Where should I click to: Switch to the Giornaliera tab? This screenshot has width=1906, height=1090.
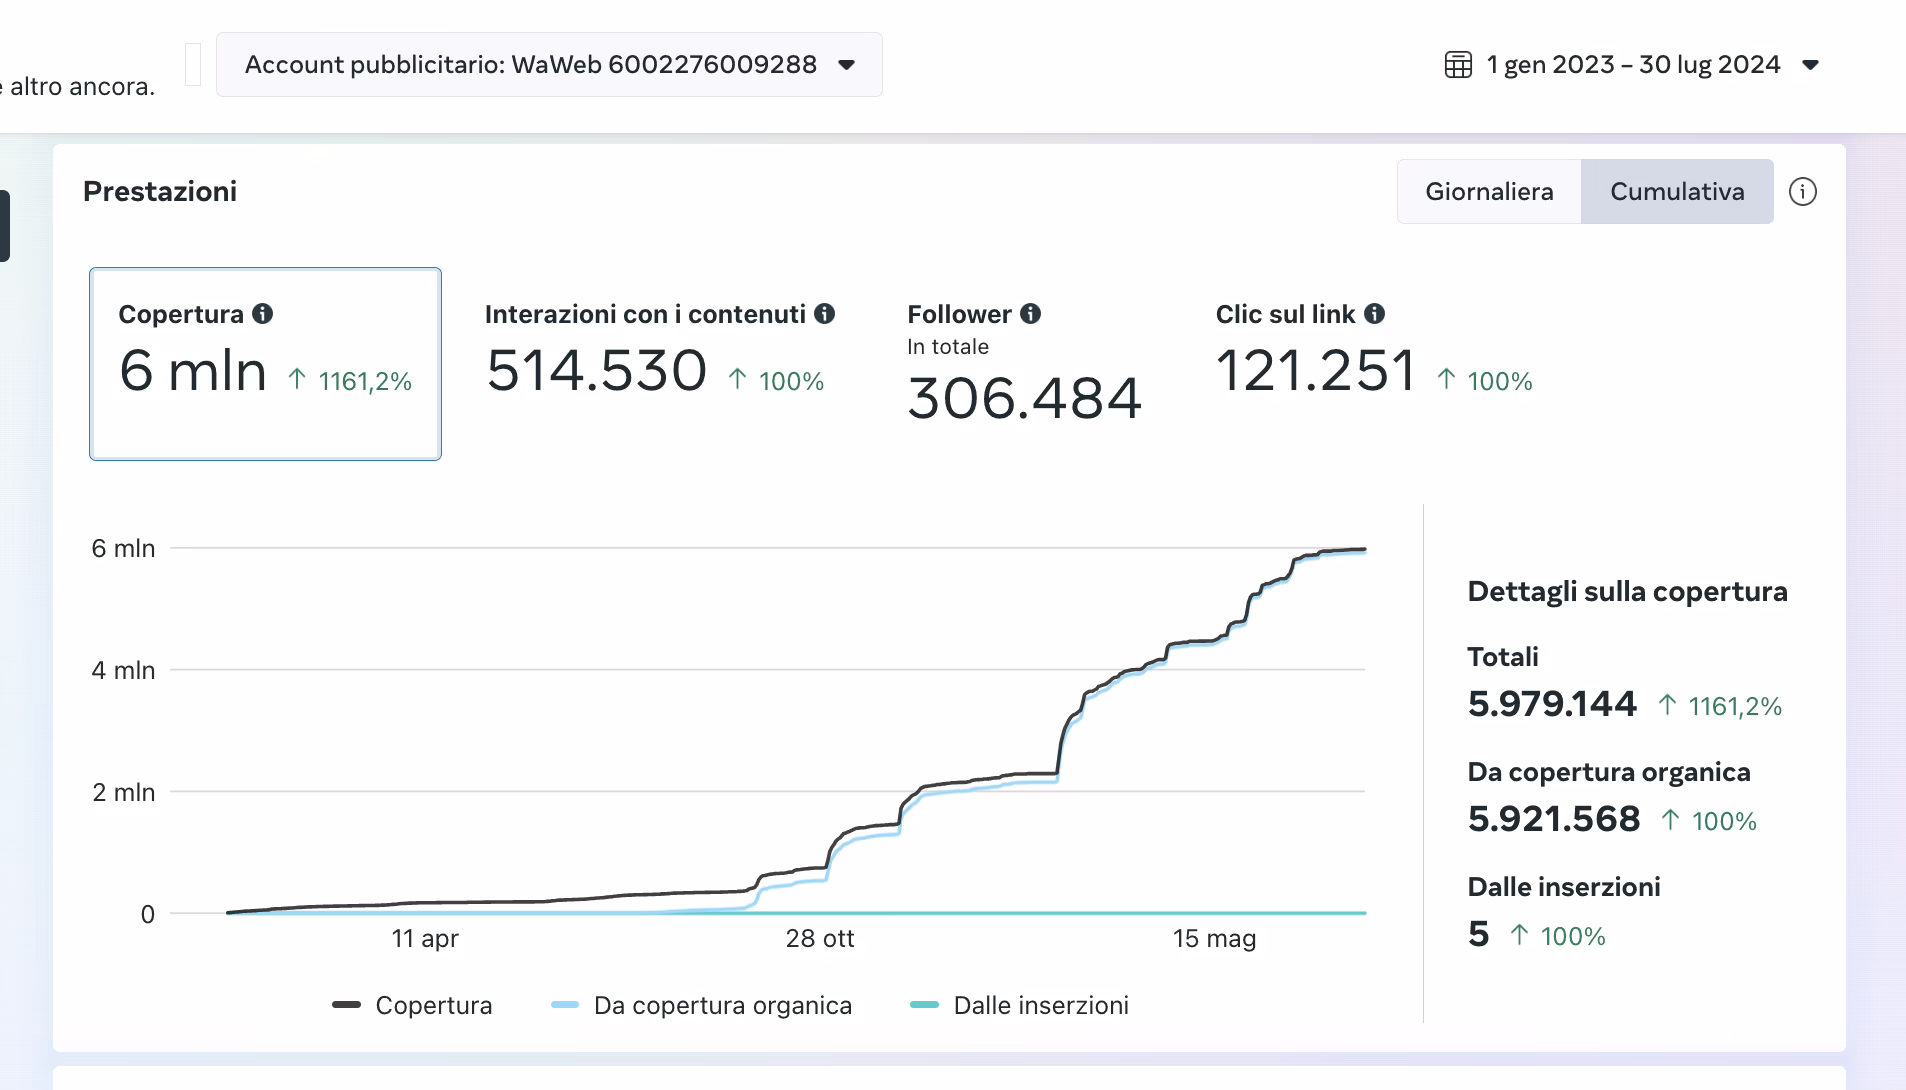click(x=1488, y=191)
